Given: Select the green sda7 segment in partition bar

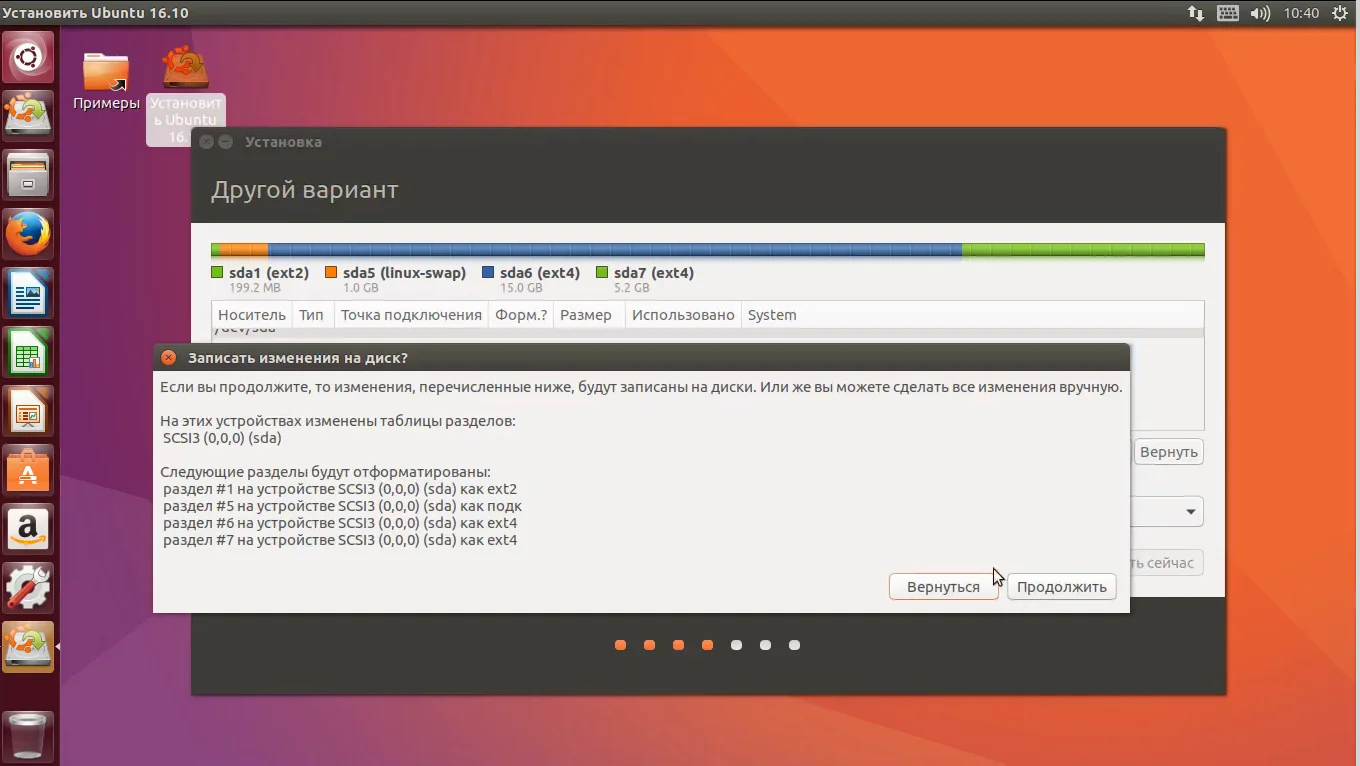Looking at the screenshot, I should pos(1083,250).
